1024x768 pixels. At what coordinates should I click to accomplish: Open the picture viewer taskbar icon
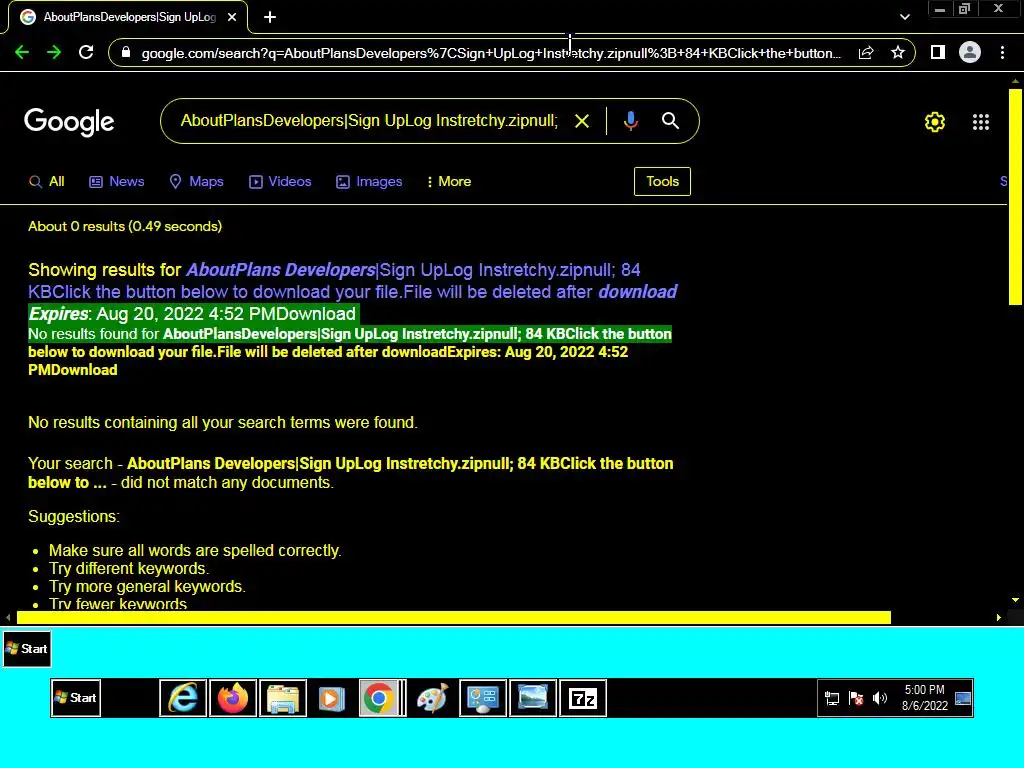click(x=533, y=698)
